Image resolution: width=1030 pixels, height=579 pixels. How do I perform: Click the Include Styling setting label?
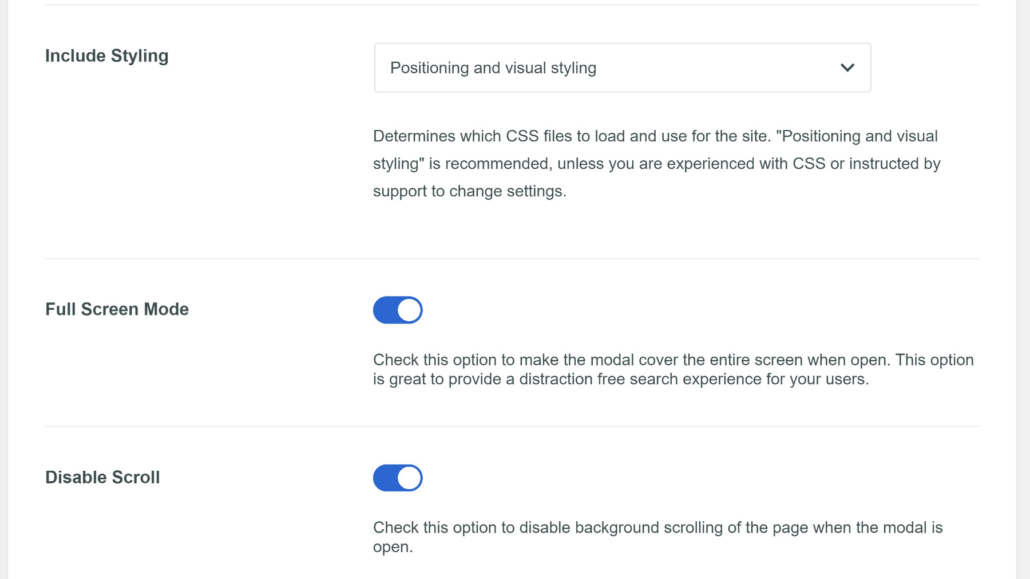pos(106,56)
